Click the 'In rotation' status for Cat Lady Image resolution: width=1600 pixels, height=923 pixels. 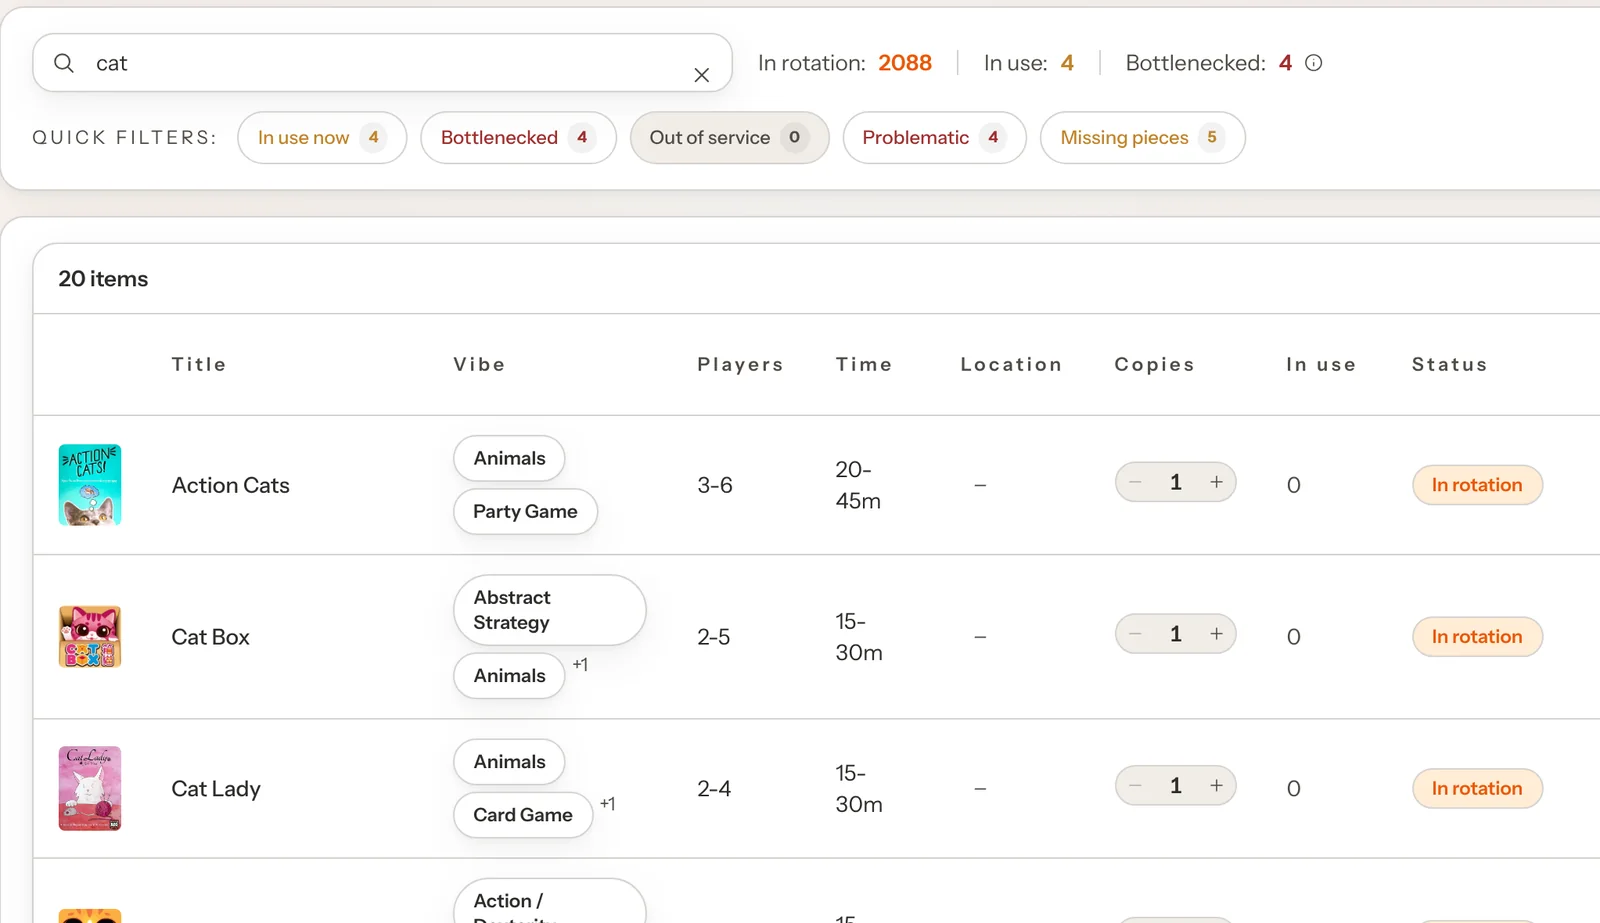coord(1477,788)
